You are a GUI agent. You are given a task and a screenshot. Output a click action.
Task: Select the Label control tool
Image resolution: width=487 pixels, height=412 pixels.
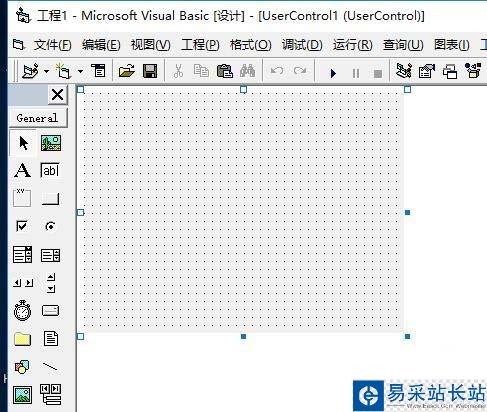22,170
